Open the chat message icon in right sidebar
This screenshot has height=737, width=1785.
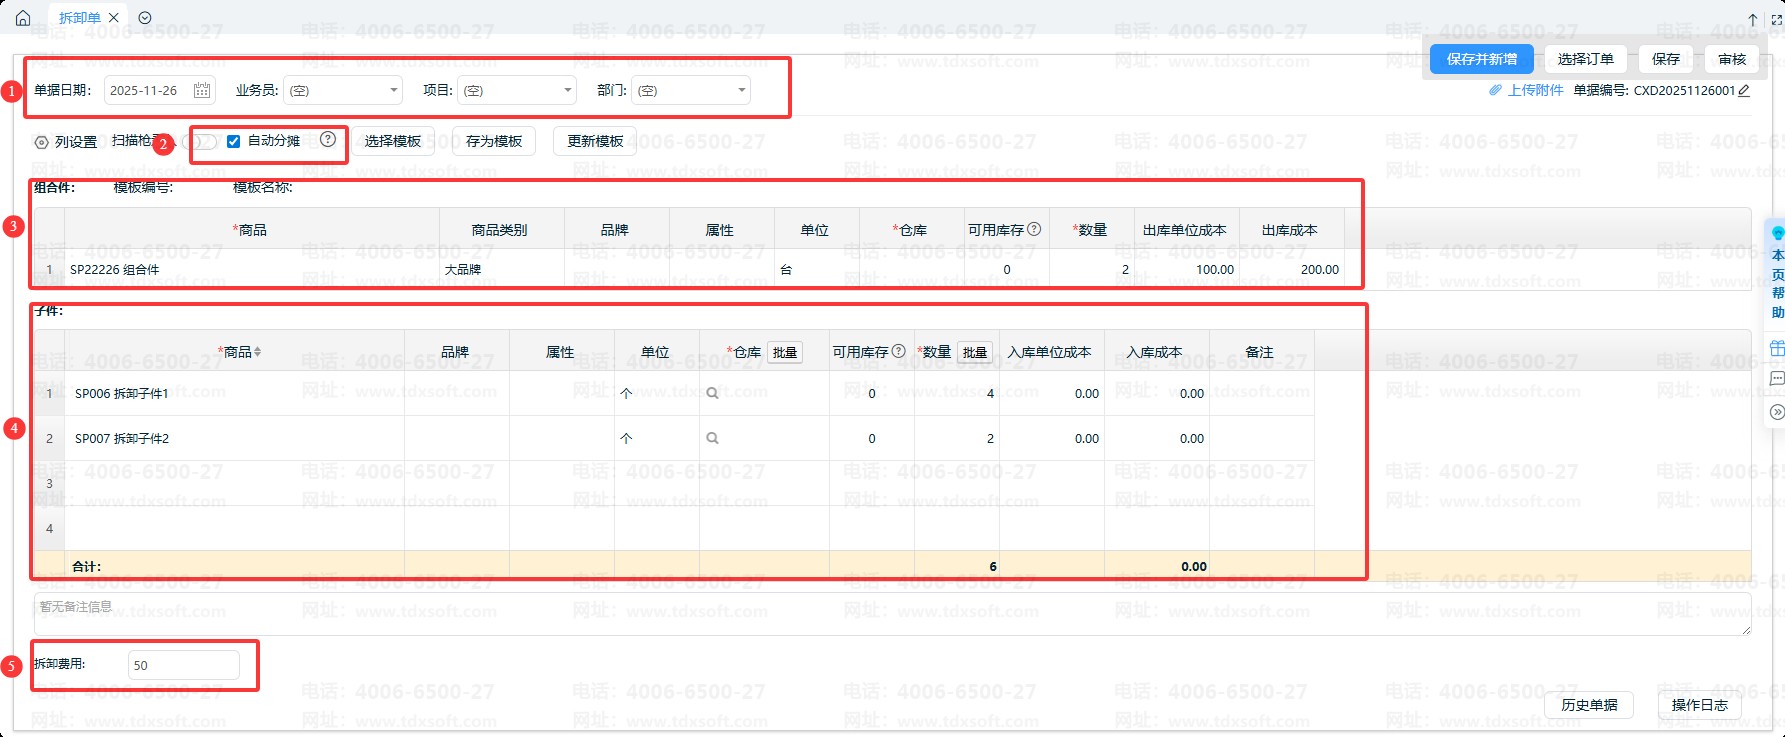coord(1776,379)
